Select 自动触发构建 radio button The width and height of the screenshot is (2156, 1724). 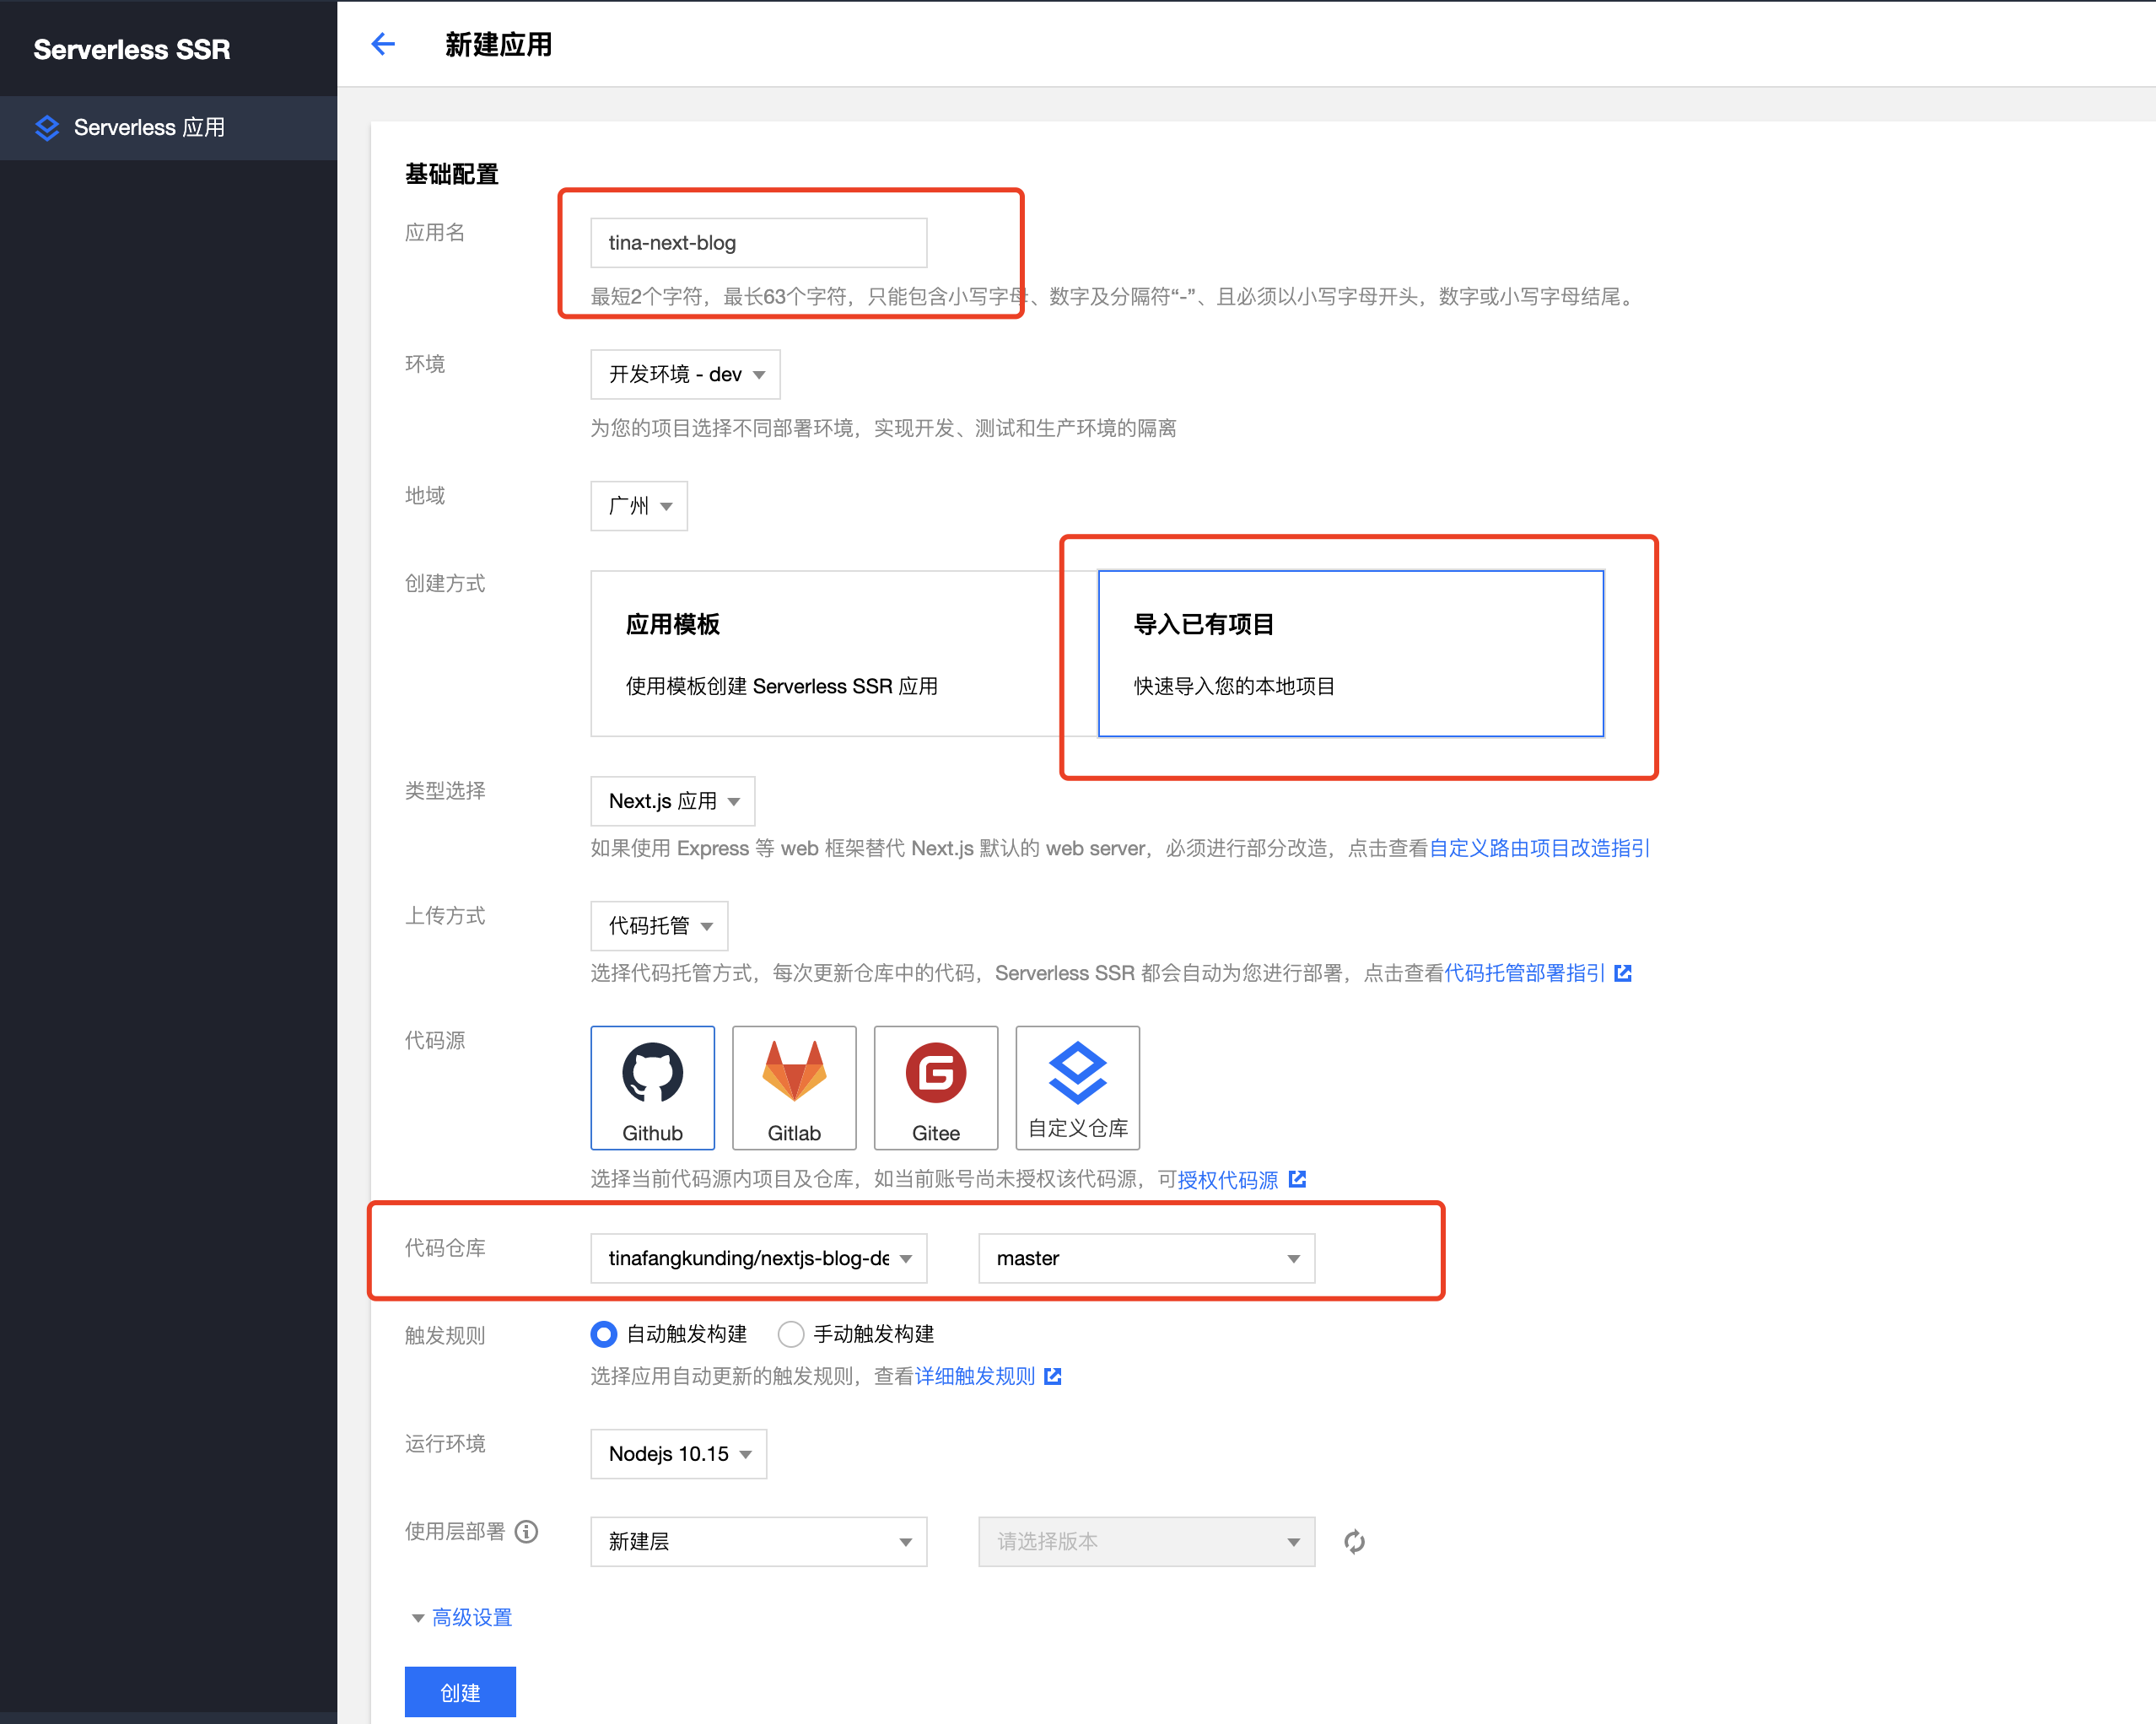click(604, 1334)
